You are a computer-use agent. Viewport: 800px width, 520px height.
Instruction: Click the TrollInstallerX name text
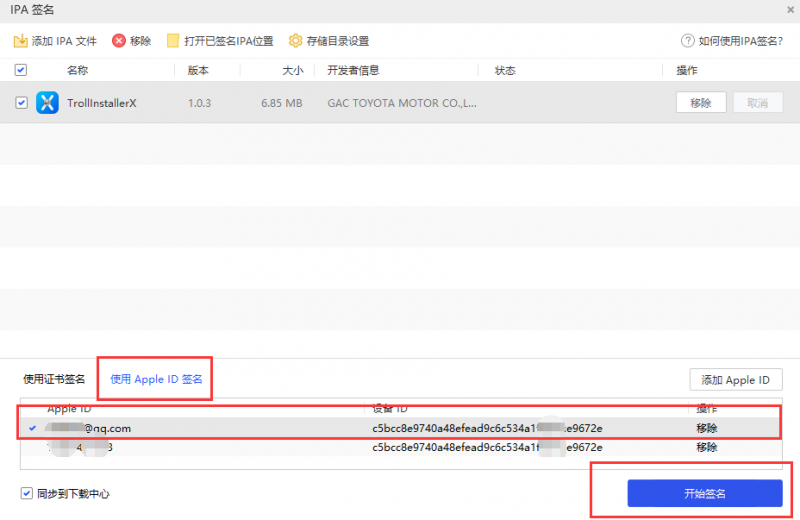(102, 103)
